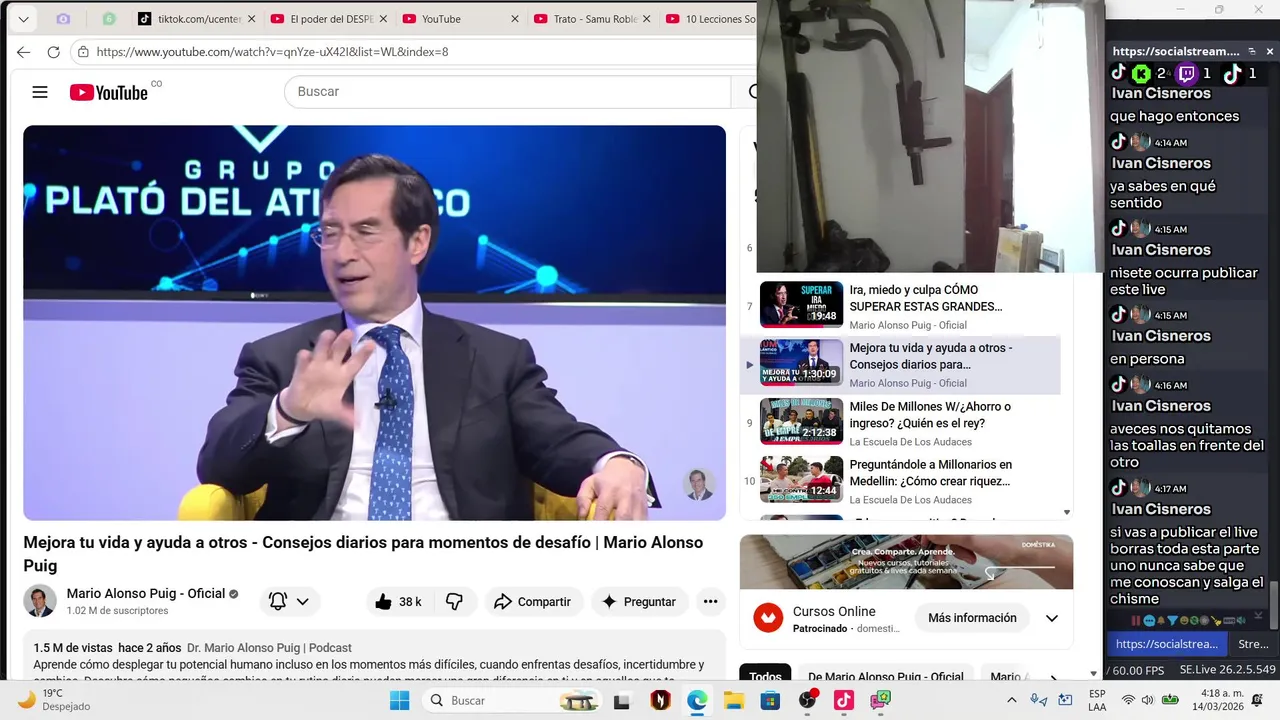
Task: Open OBS icon with red badge in taskbar
Action: (x=807, y=699)
